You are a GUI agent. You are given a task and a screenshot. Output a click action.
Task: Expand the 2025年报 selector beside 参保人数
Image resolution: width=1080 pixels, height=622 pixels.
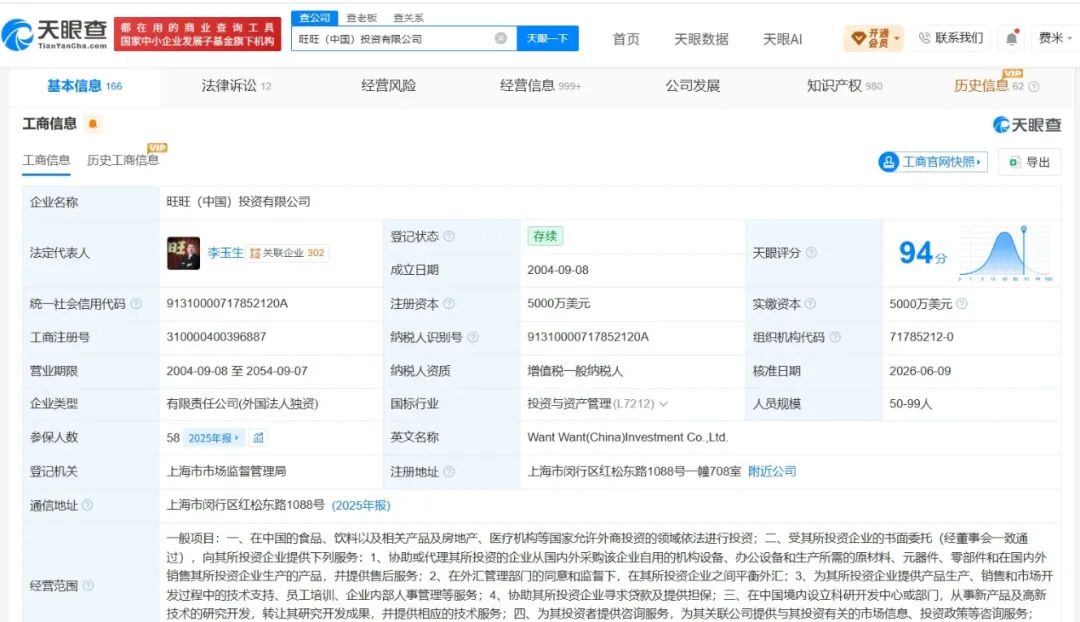point(214,438)
